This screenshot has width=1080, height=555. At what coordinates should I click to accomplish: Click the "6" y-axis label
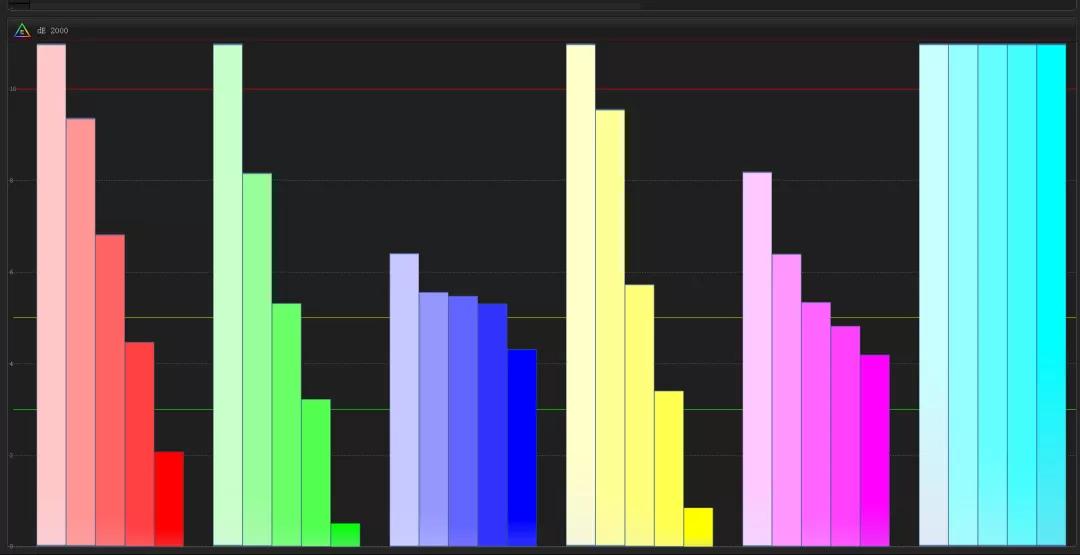click(x=12, y=272)
